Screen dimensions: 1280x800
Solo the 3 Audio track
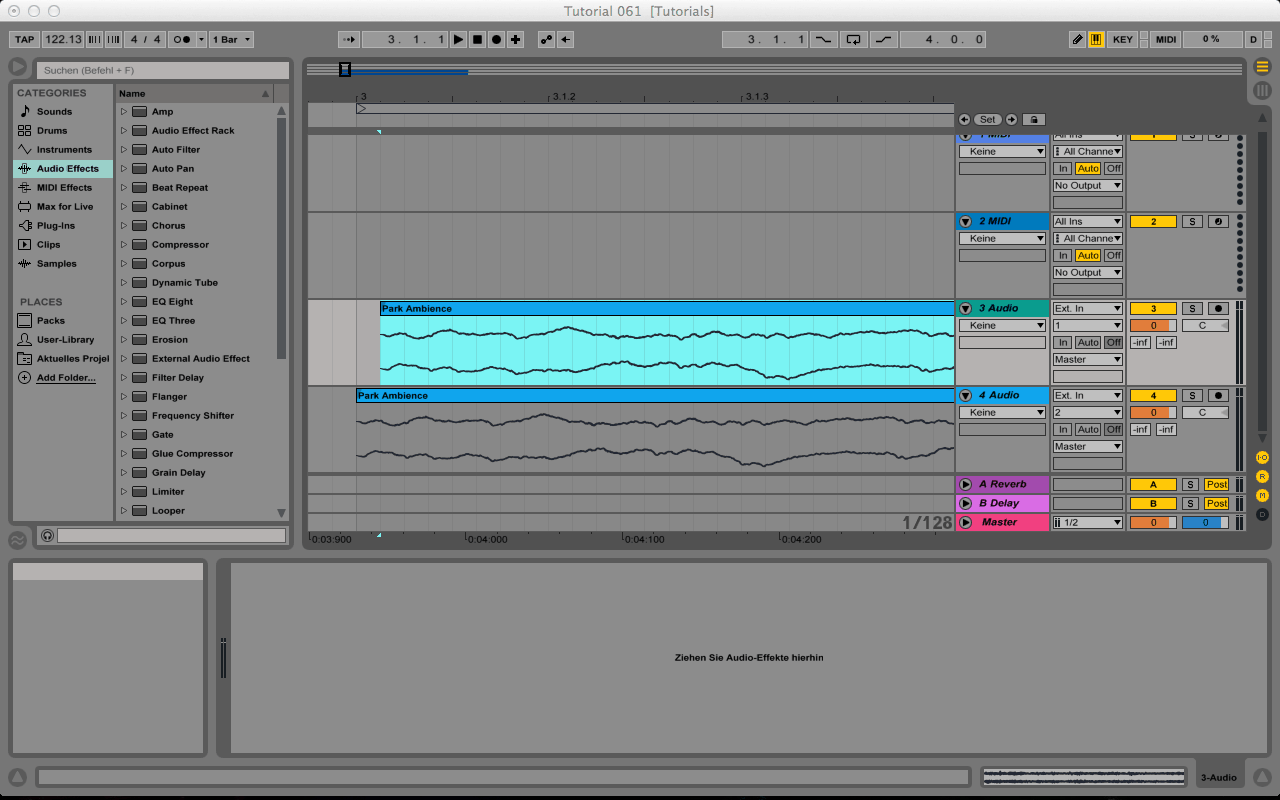pos(1192,309)
